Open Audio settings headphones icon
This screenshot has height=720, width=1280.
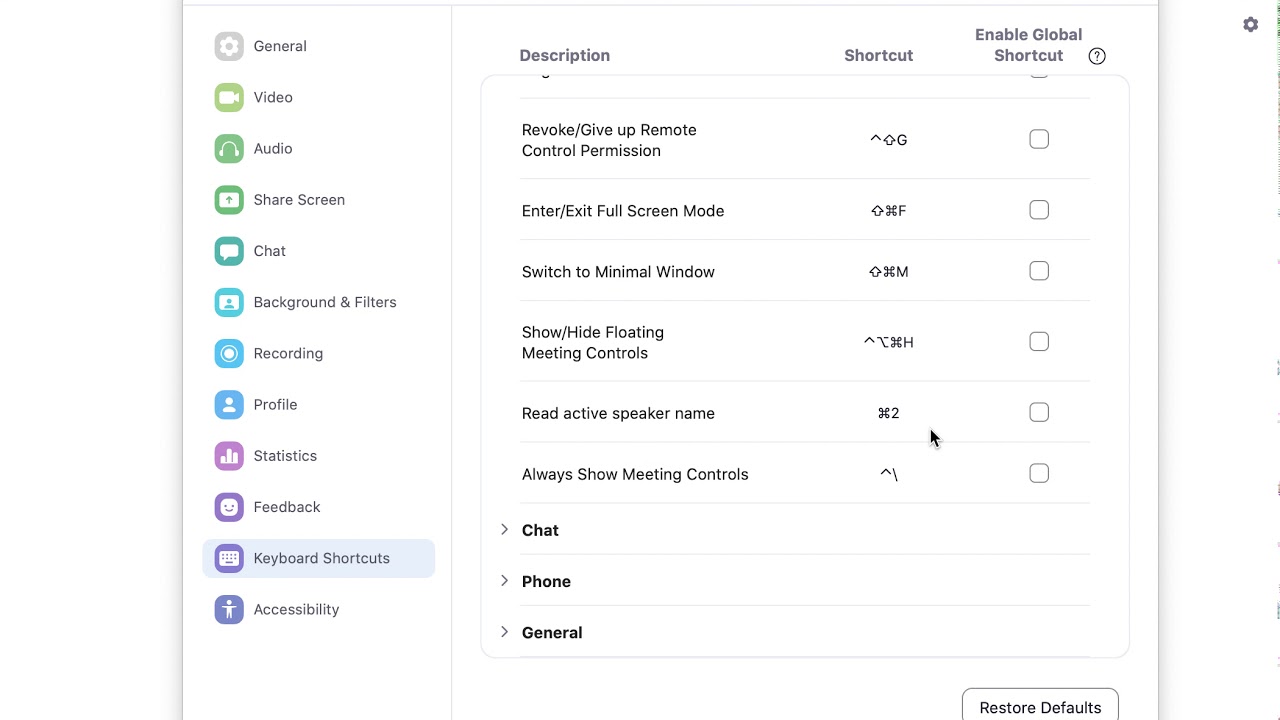pyautogui.click(x=229, y=149)
